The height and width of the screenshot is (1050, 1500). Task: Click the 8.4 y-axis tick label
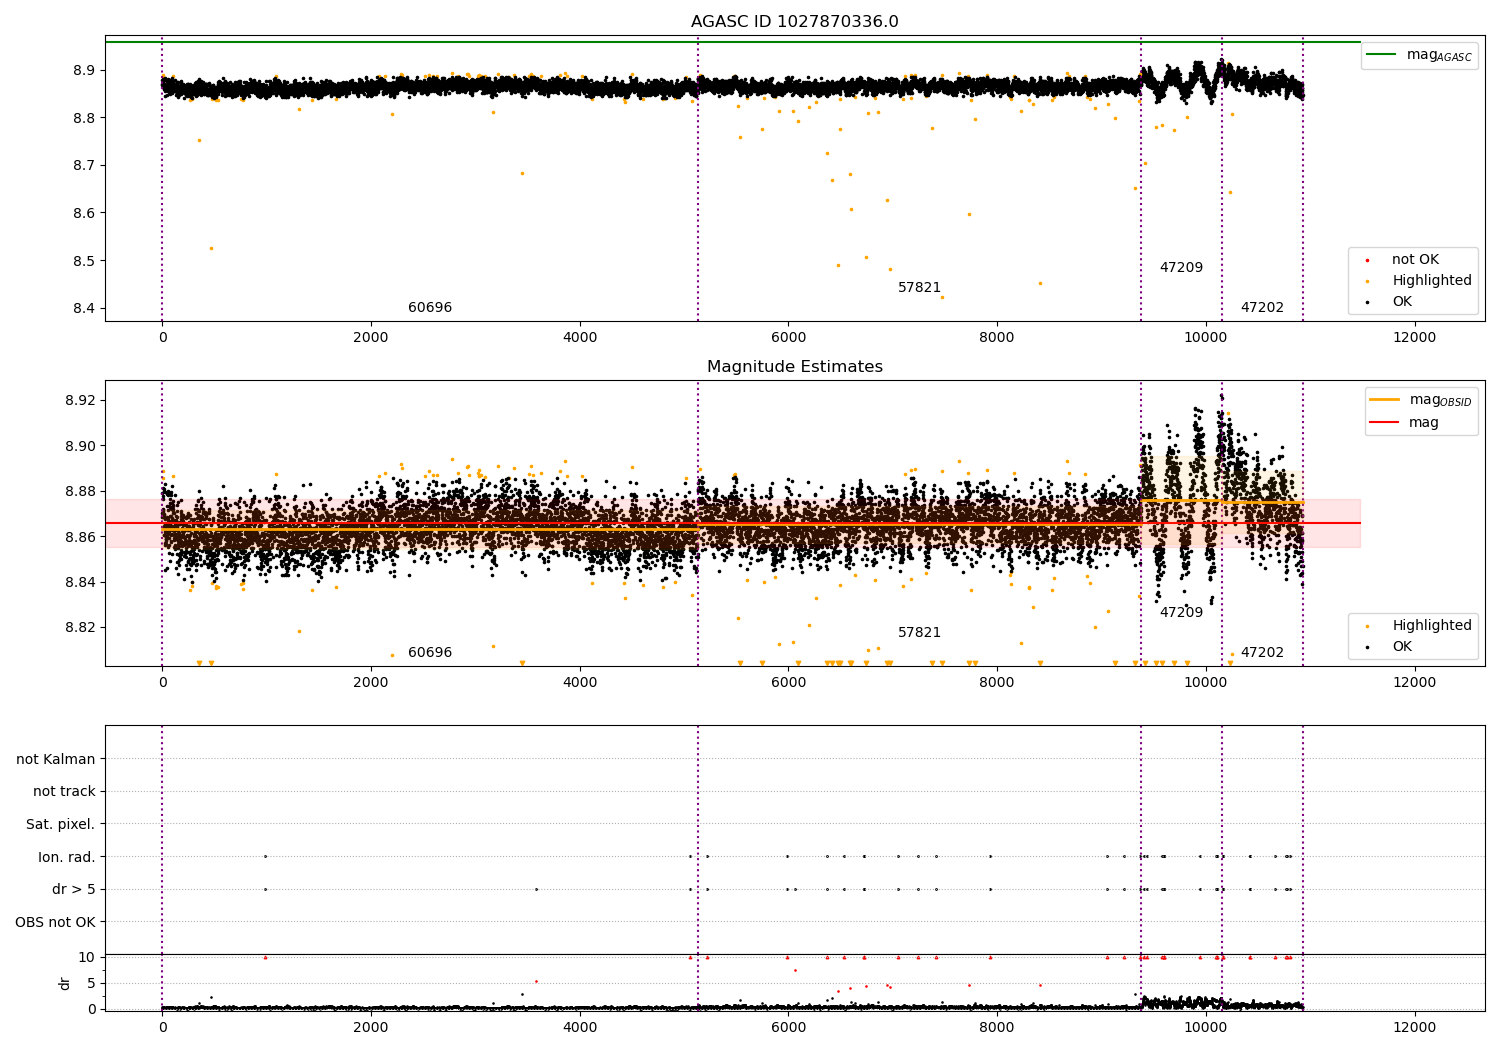pyautogui.click(x=84, y=308)
